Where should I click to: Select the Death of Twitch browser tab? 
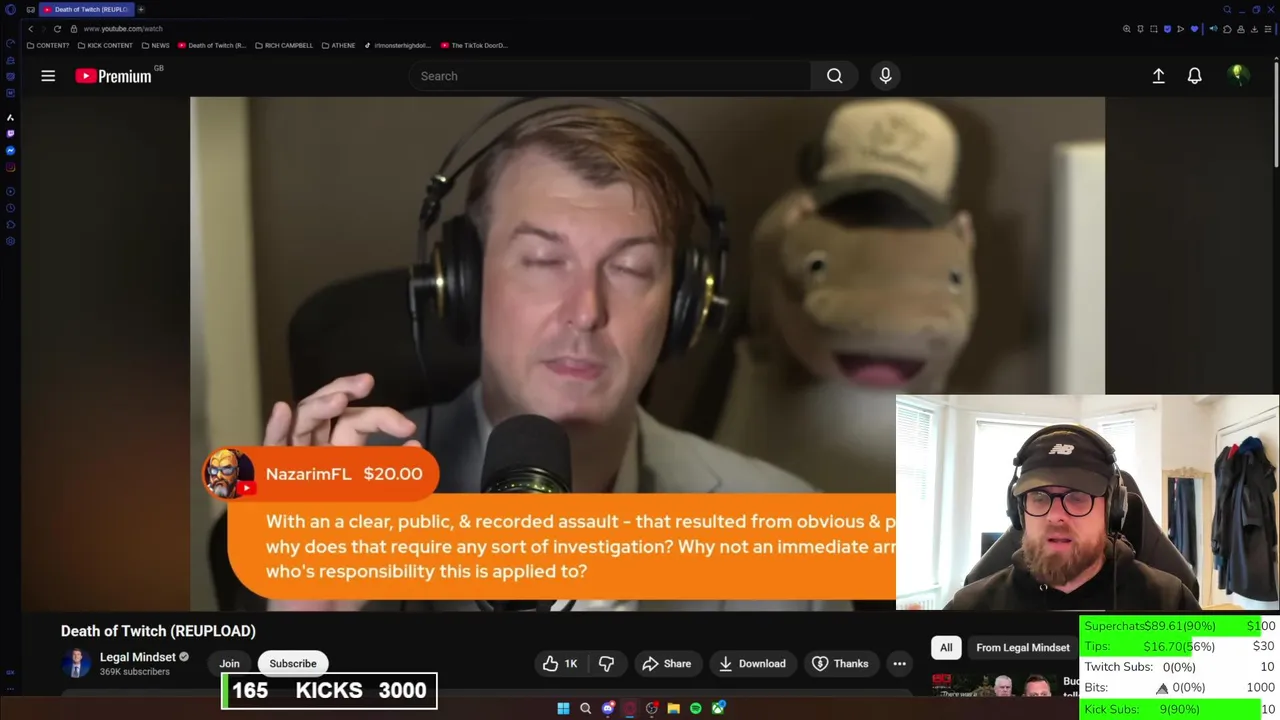[x=86, y=9]
